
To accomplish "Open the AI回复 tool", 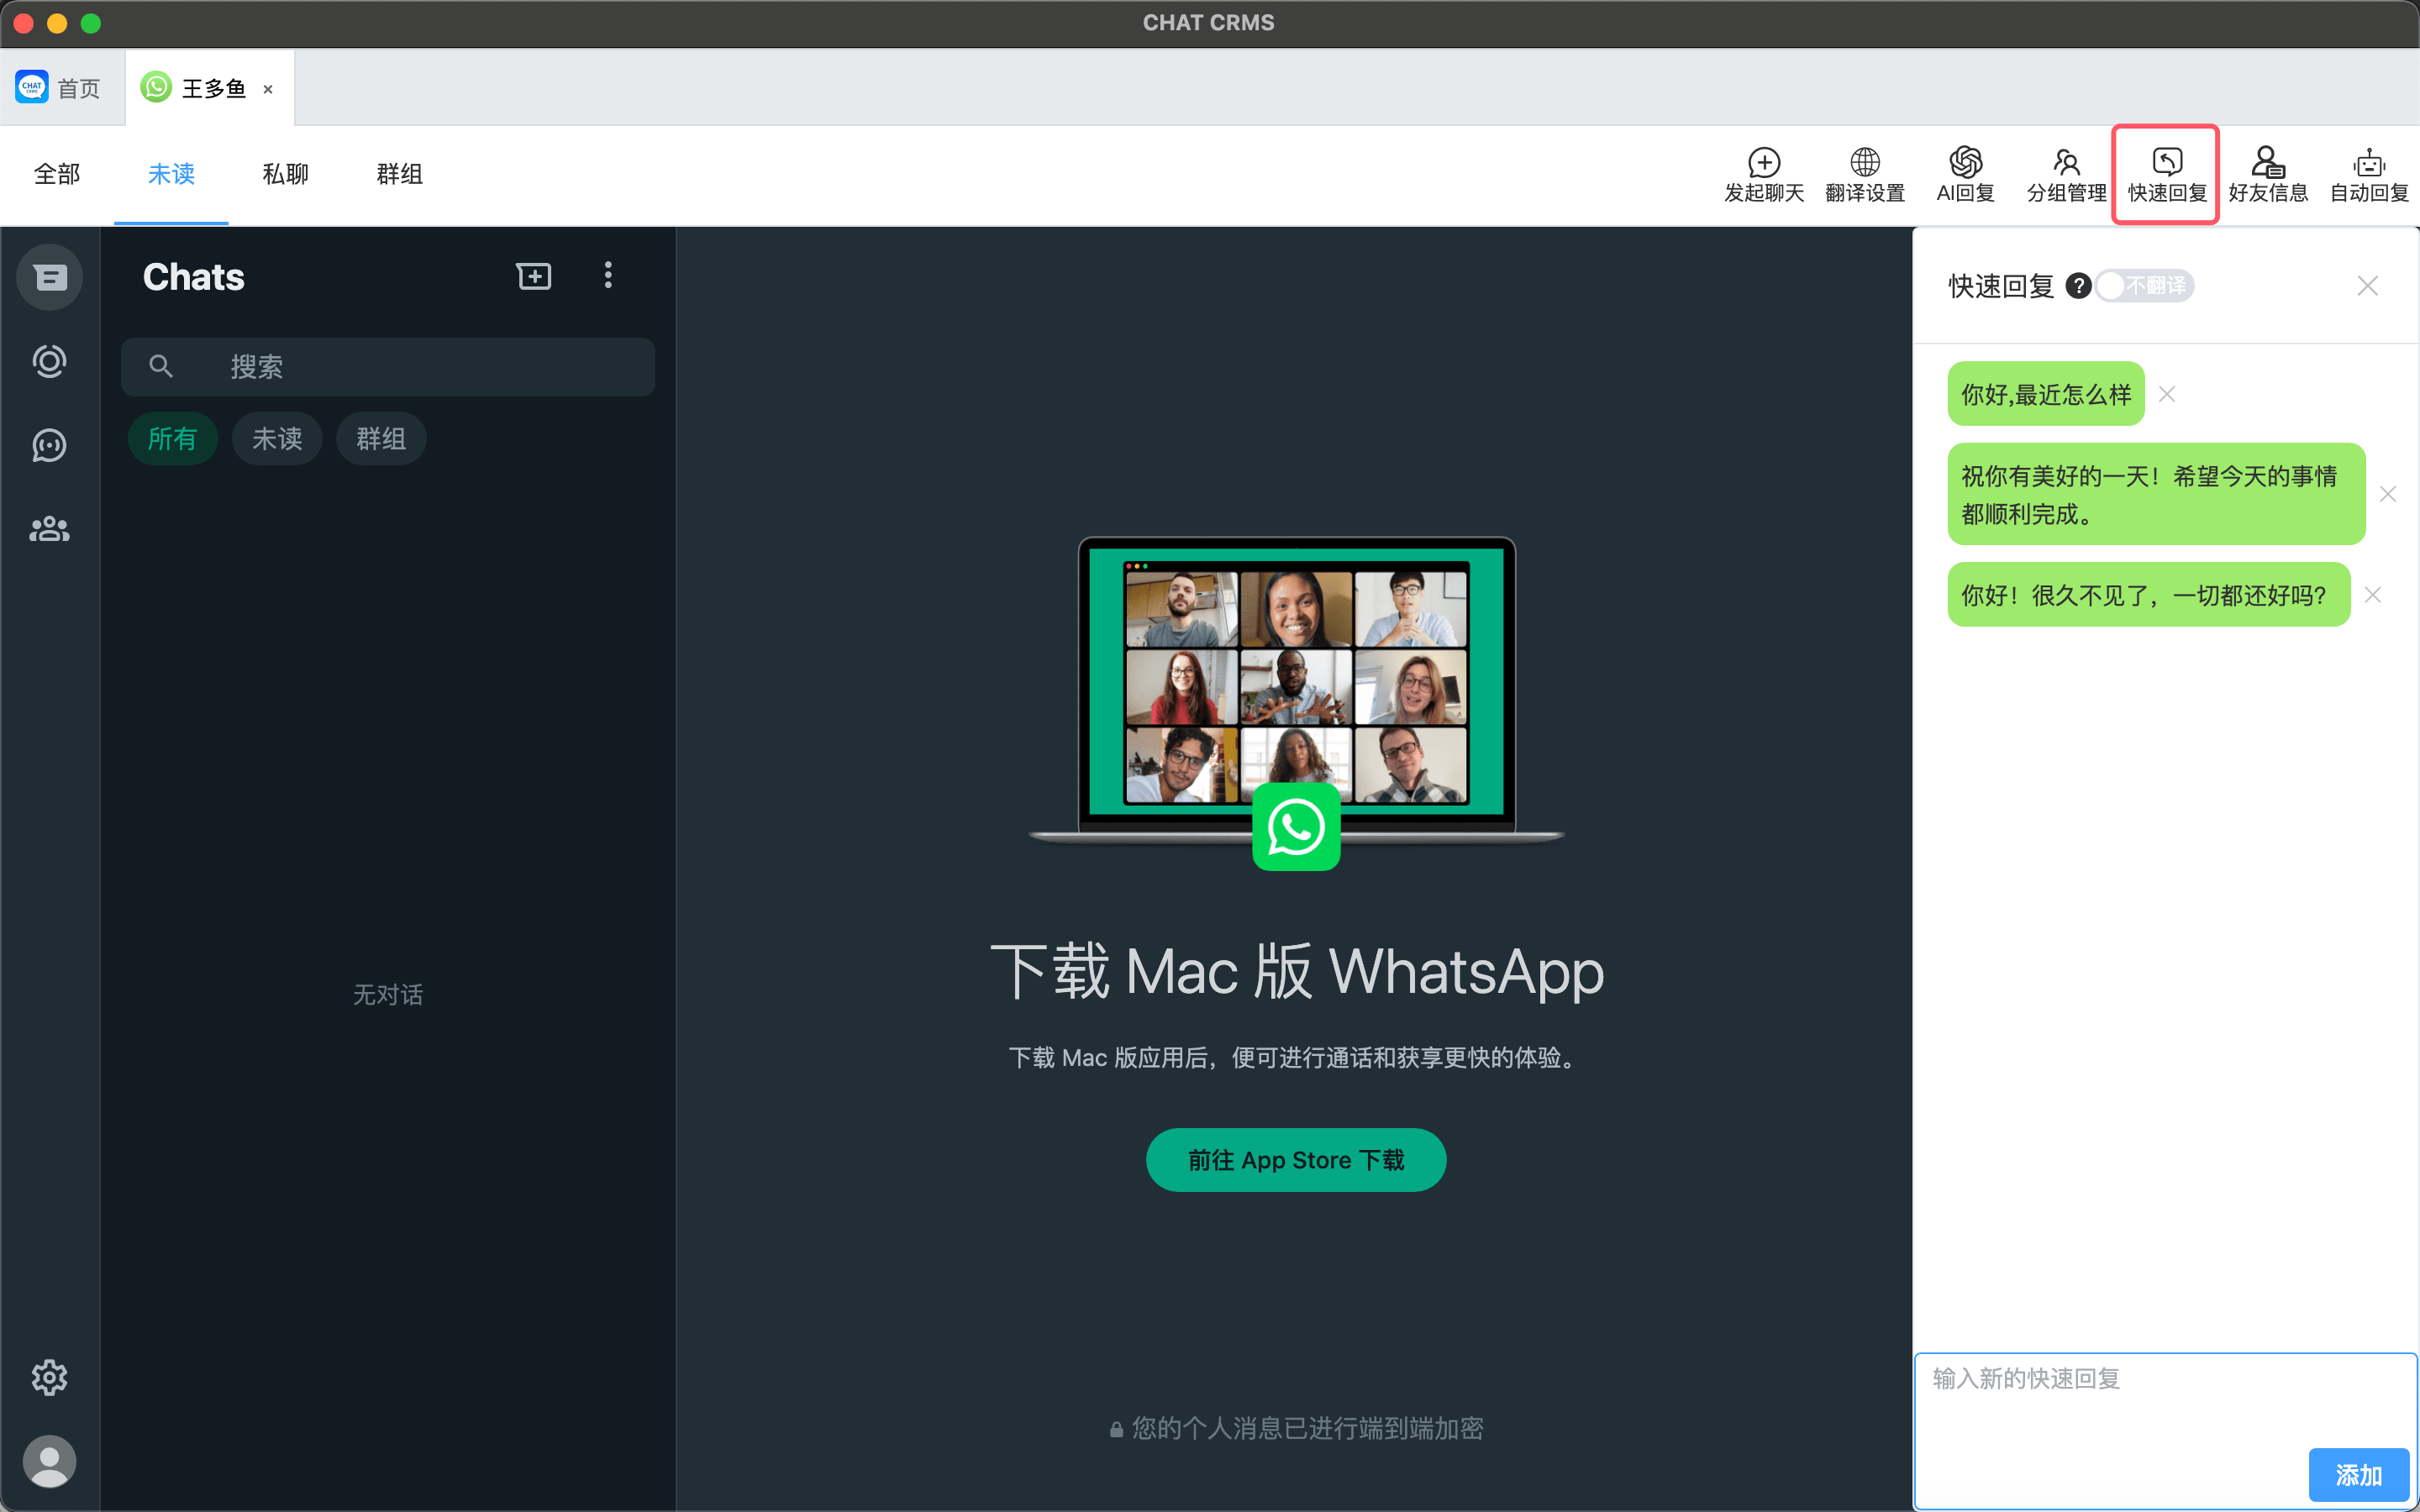I will pyautogui.click(x=1966, y=175).
